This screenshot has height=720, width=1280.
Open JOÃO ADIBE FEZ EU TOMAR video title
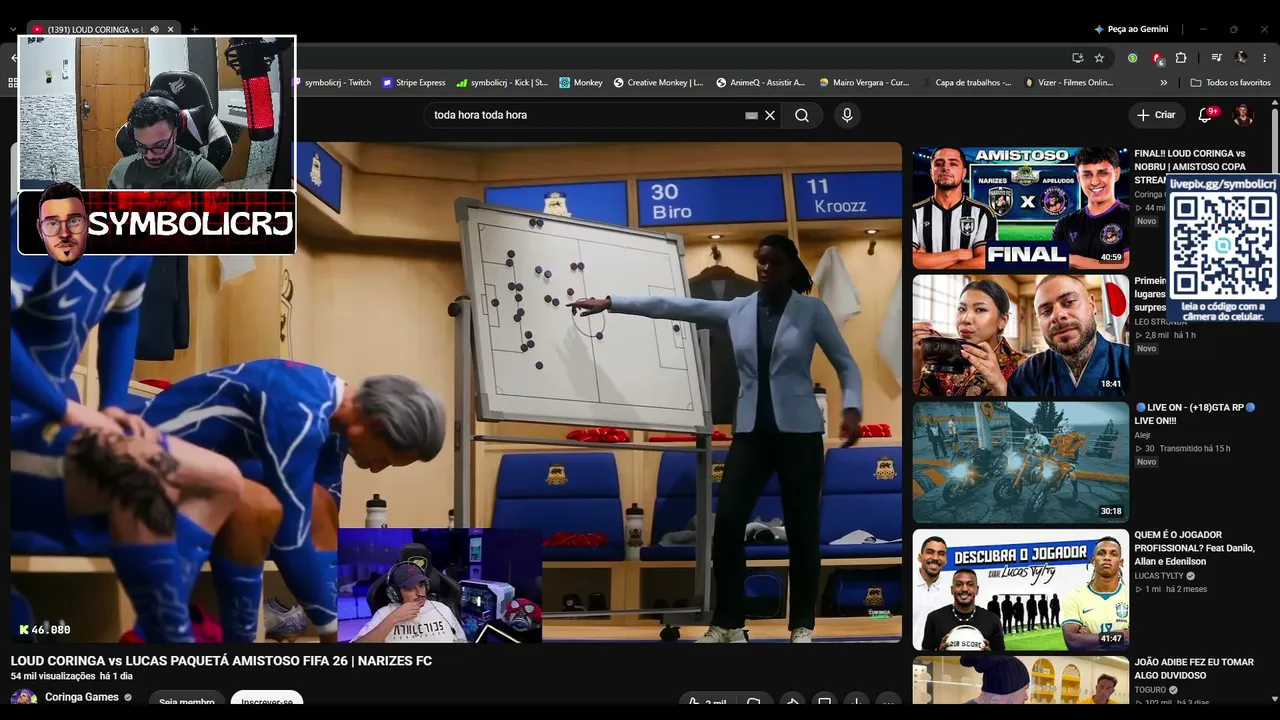click(1194, 669)
